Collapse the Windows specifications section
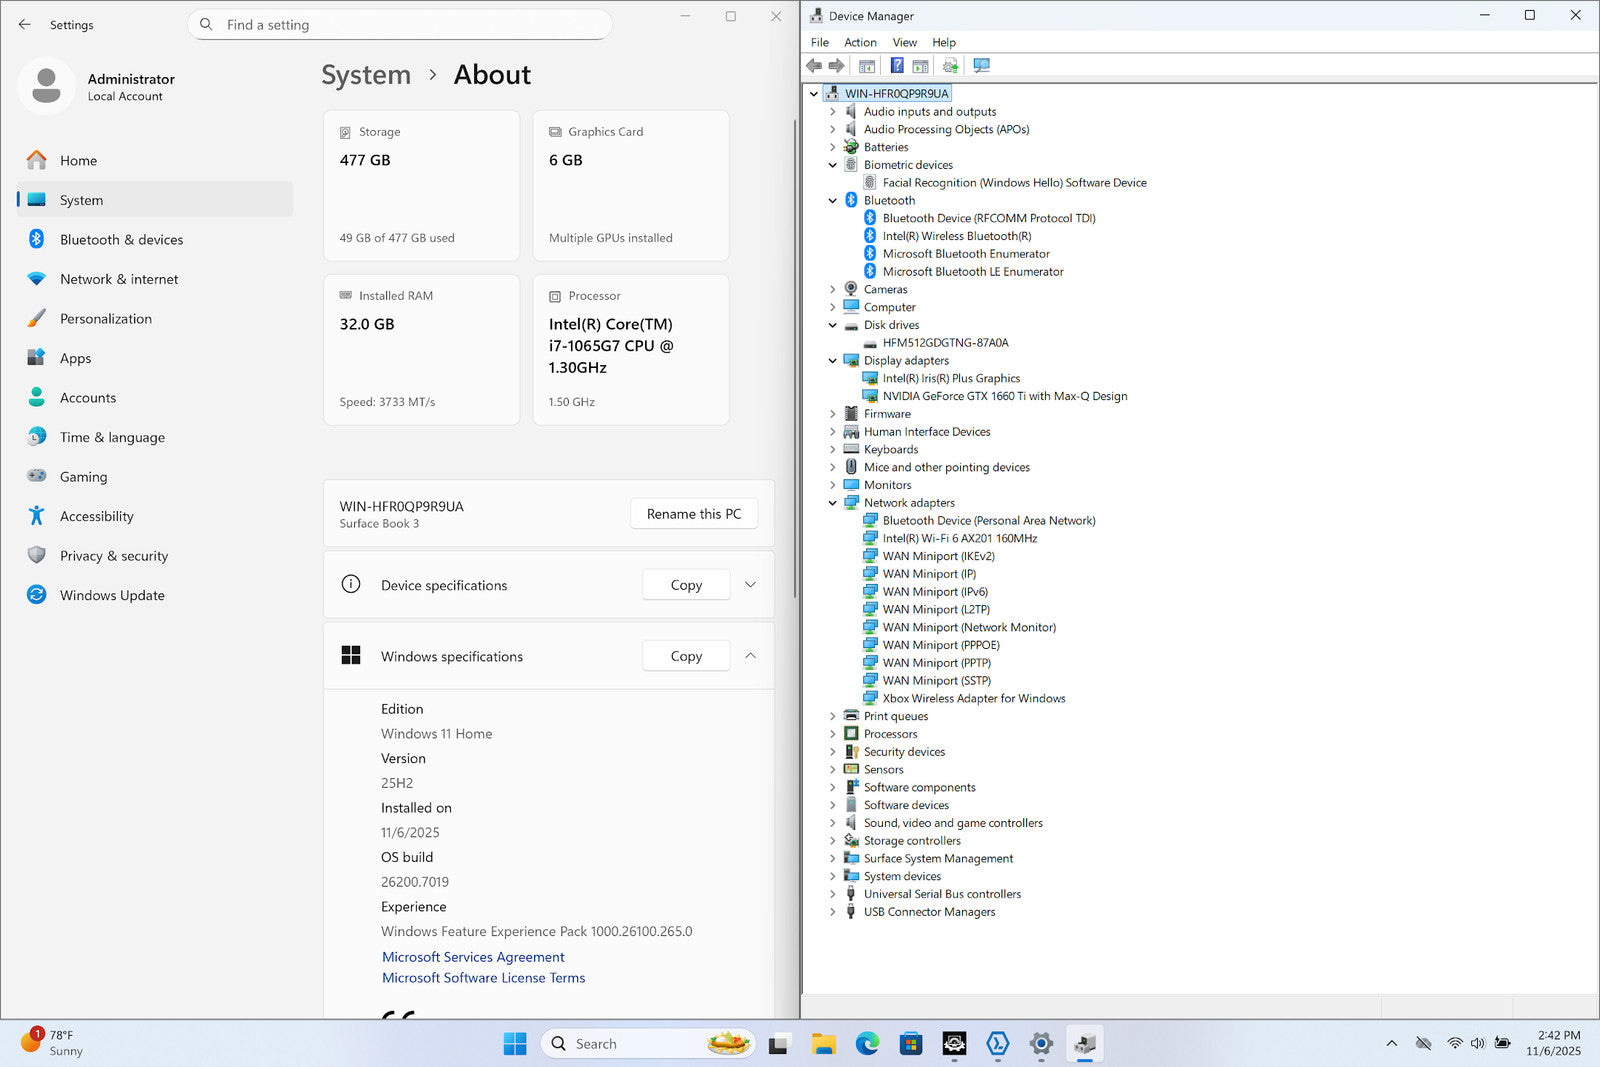The image size is (1600, 1067). pos(750,656)
